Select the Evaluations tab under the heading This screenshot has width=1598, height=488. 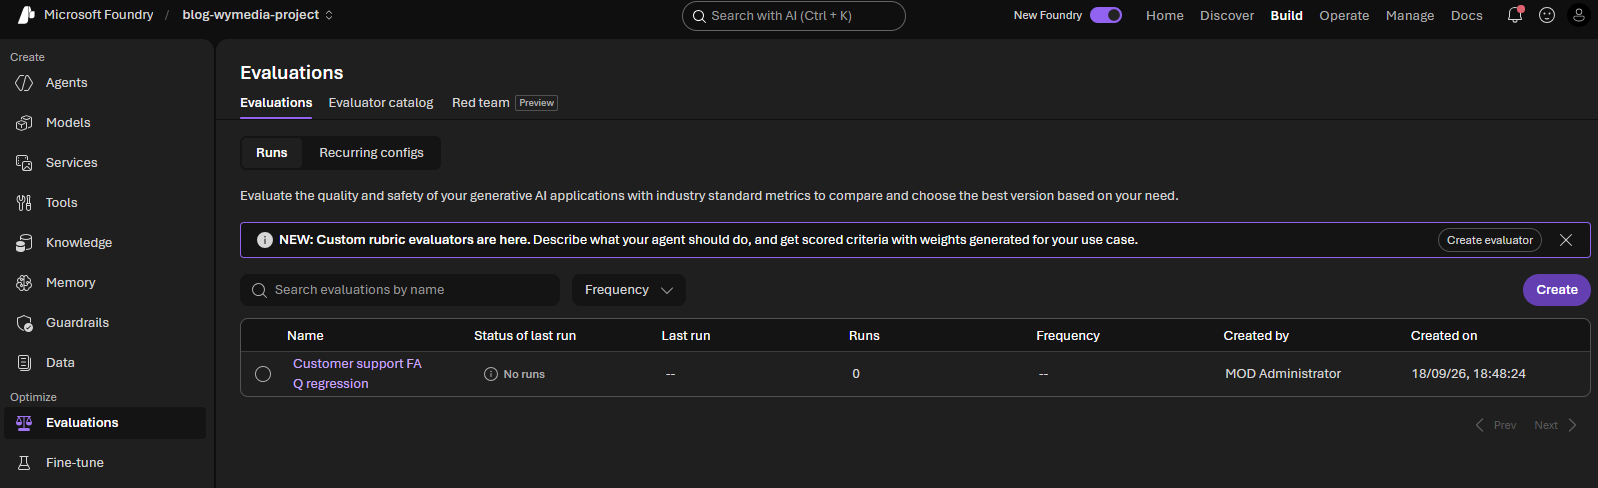pyautogui.click(x=276, y=103)
